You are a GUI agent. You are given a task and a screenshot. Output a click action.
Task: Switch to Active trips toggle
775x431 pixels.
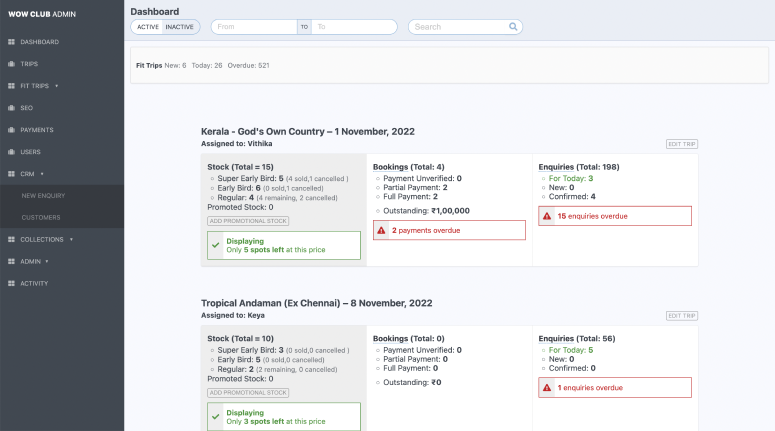[148, 27]
